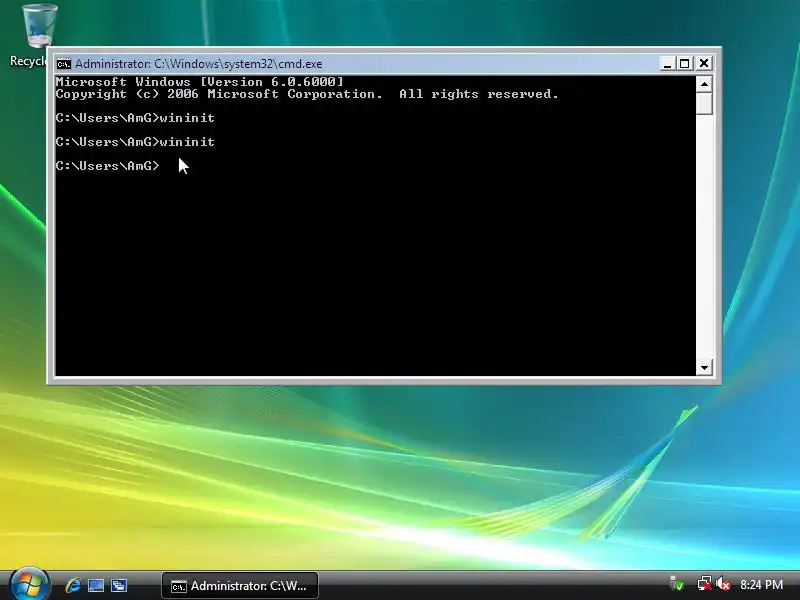The width and height of the screenshot is (800, 600).
Task: Click the green check tray icon
Action: point(677,584)
